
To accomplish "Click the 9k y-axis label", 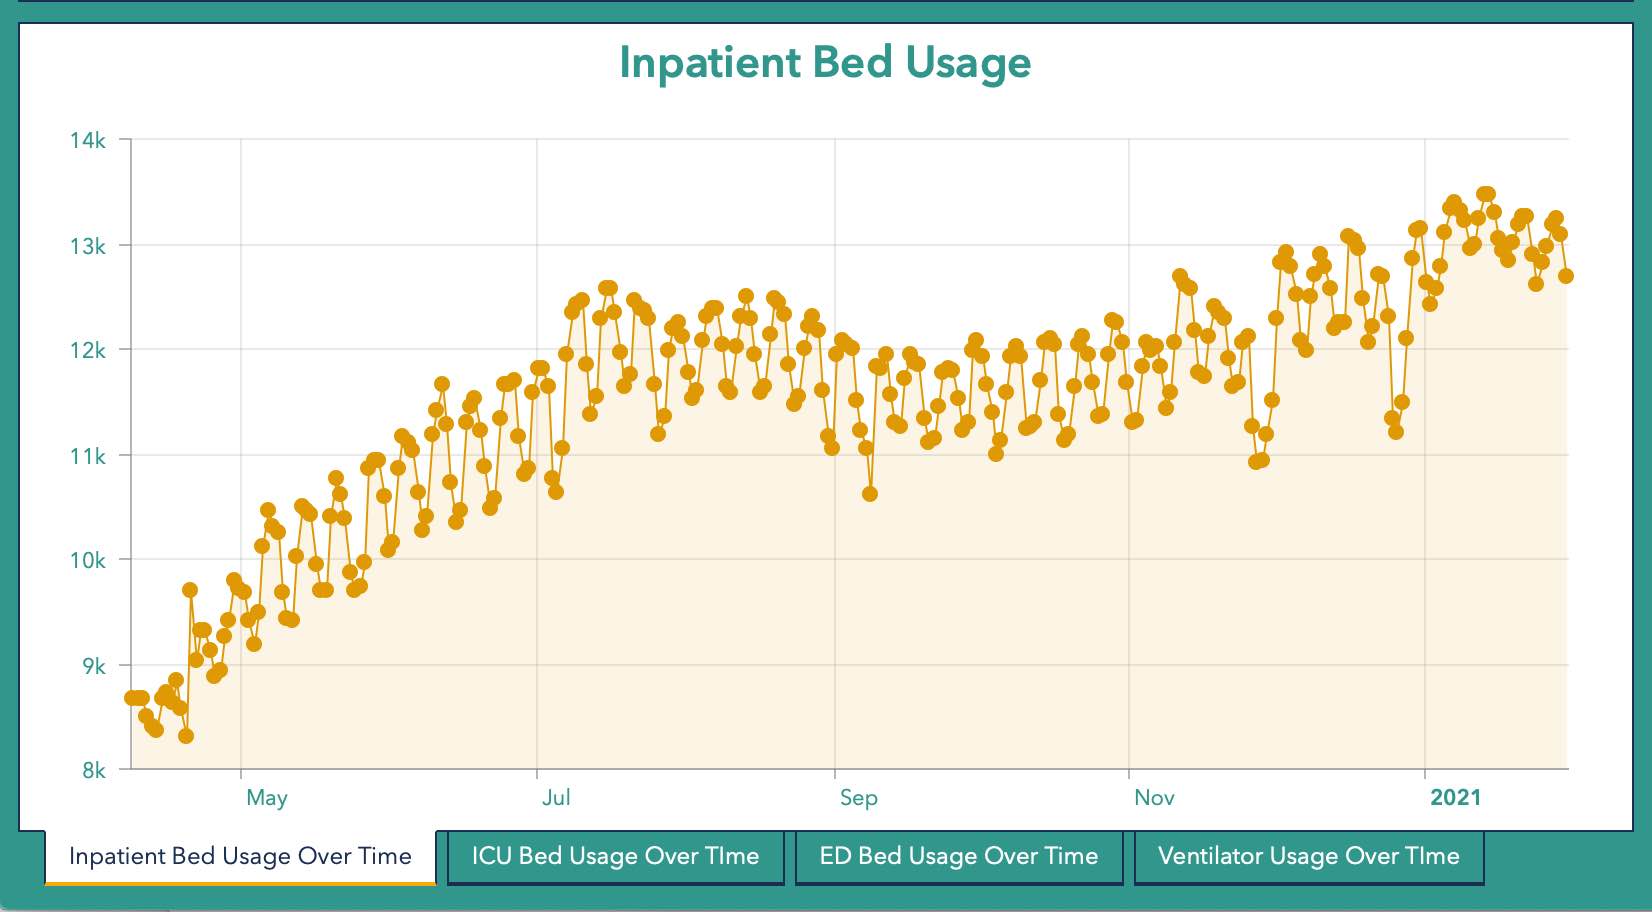I will coord(93,666).
